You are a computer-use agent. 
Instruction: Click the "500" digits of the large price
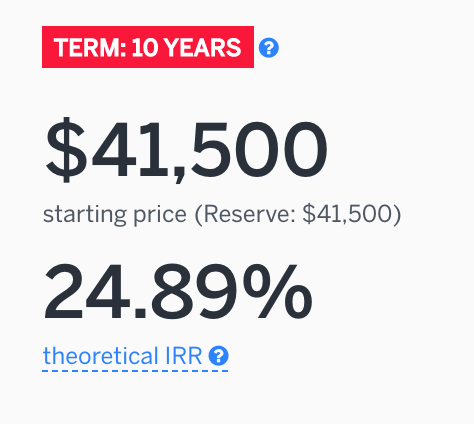[259, 150]
